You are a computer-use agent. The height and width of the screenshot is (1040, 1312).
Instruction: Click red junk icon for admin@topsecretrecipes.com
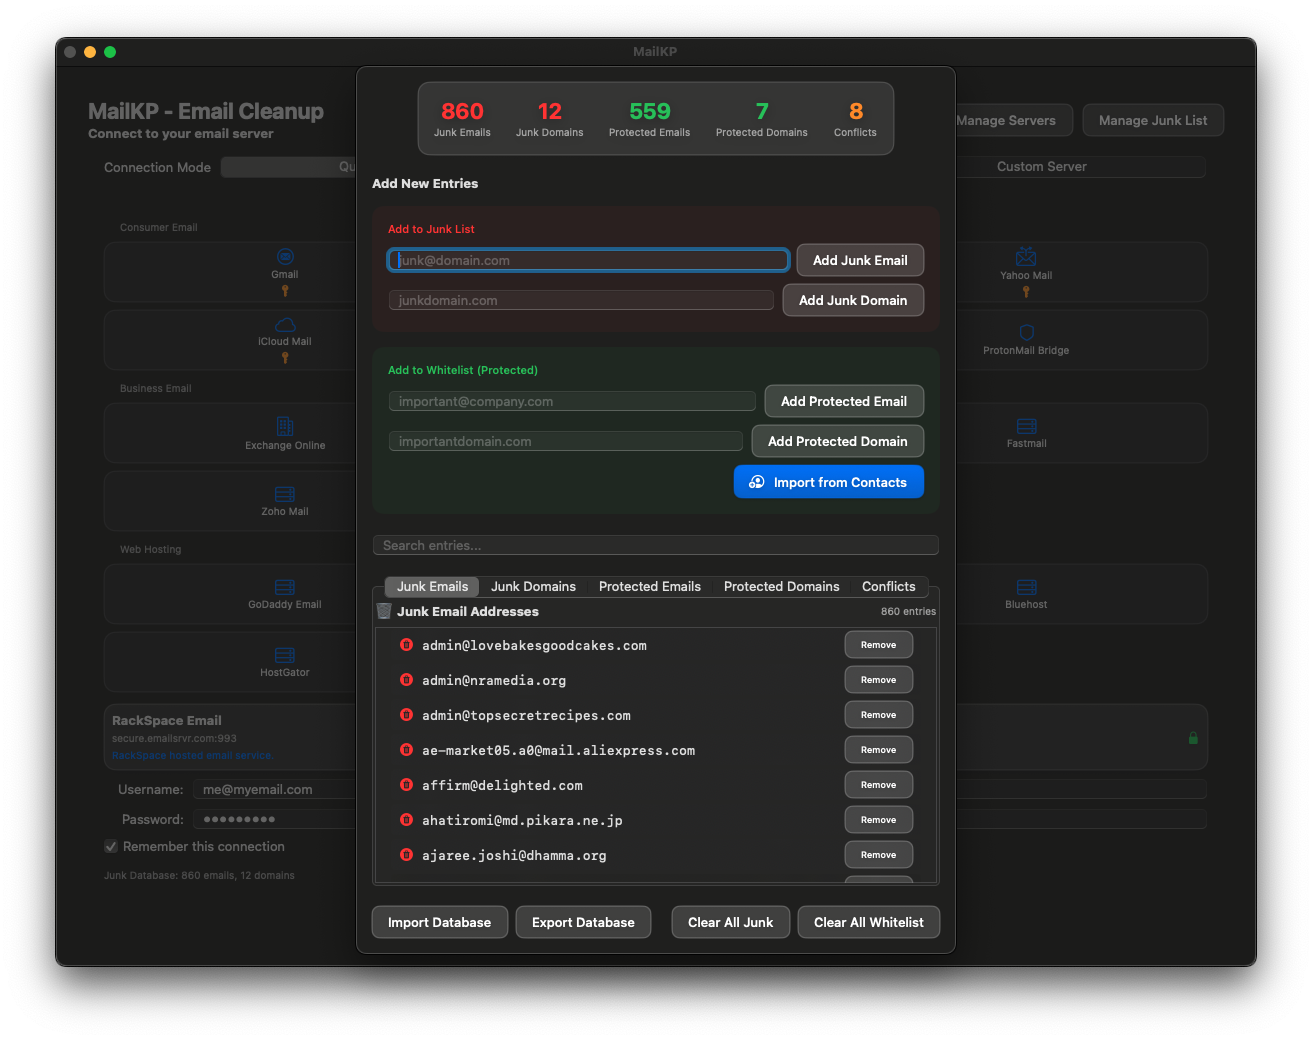pos(406,715)
